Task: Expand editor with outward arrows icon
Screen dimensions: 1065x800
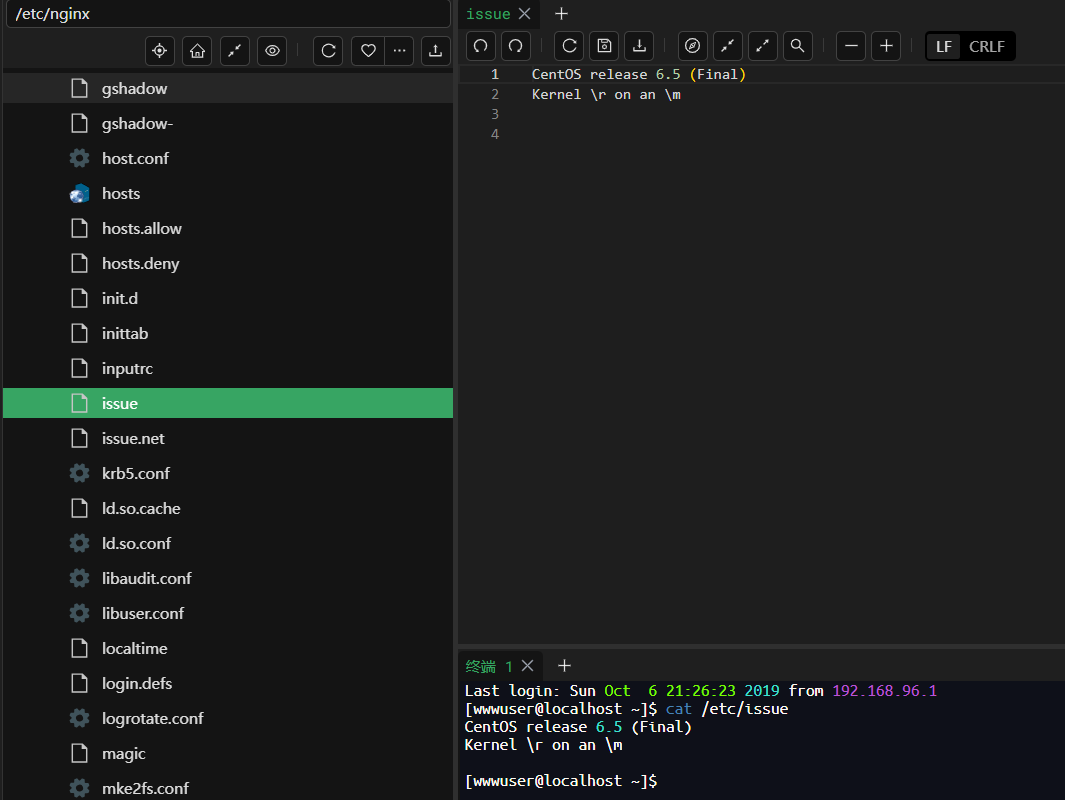Action: pos(763,46)
